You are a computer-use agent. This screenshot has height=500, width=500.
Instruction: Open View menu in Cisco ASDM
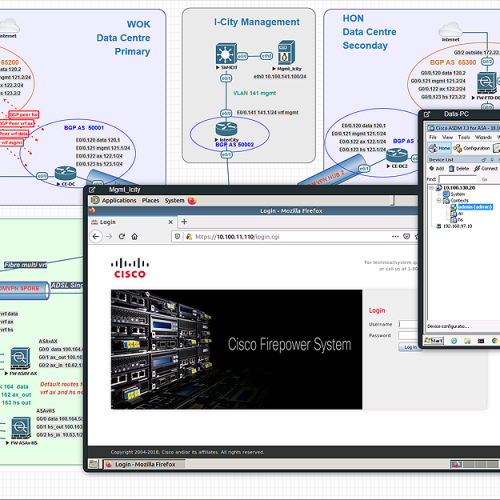447,137
